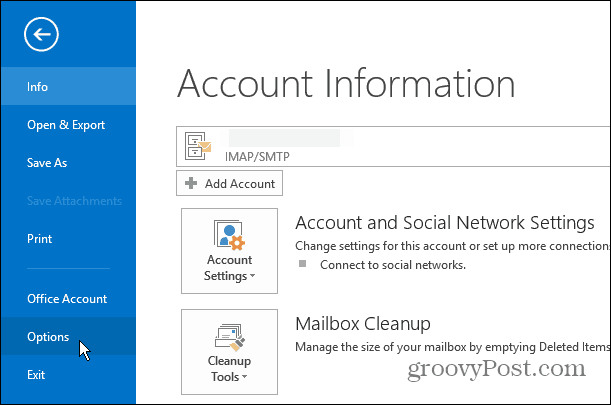Click the mailbox cabinet account icon
The image size is (611, 405).
[198, 146]
